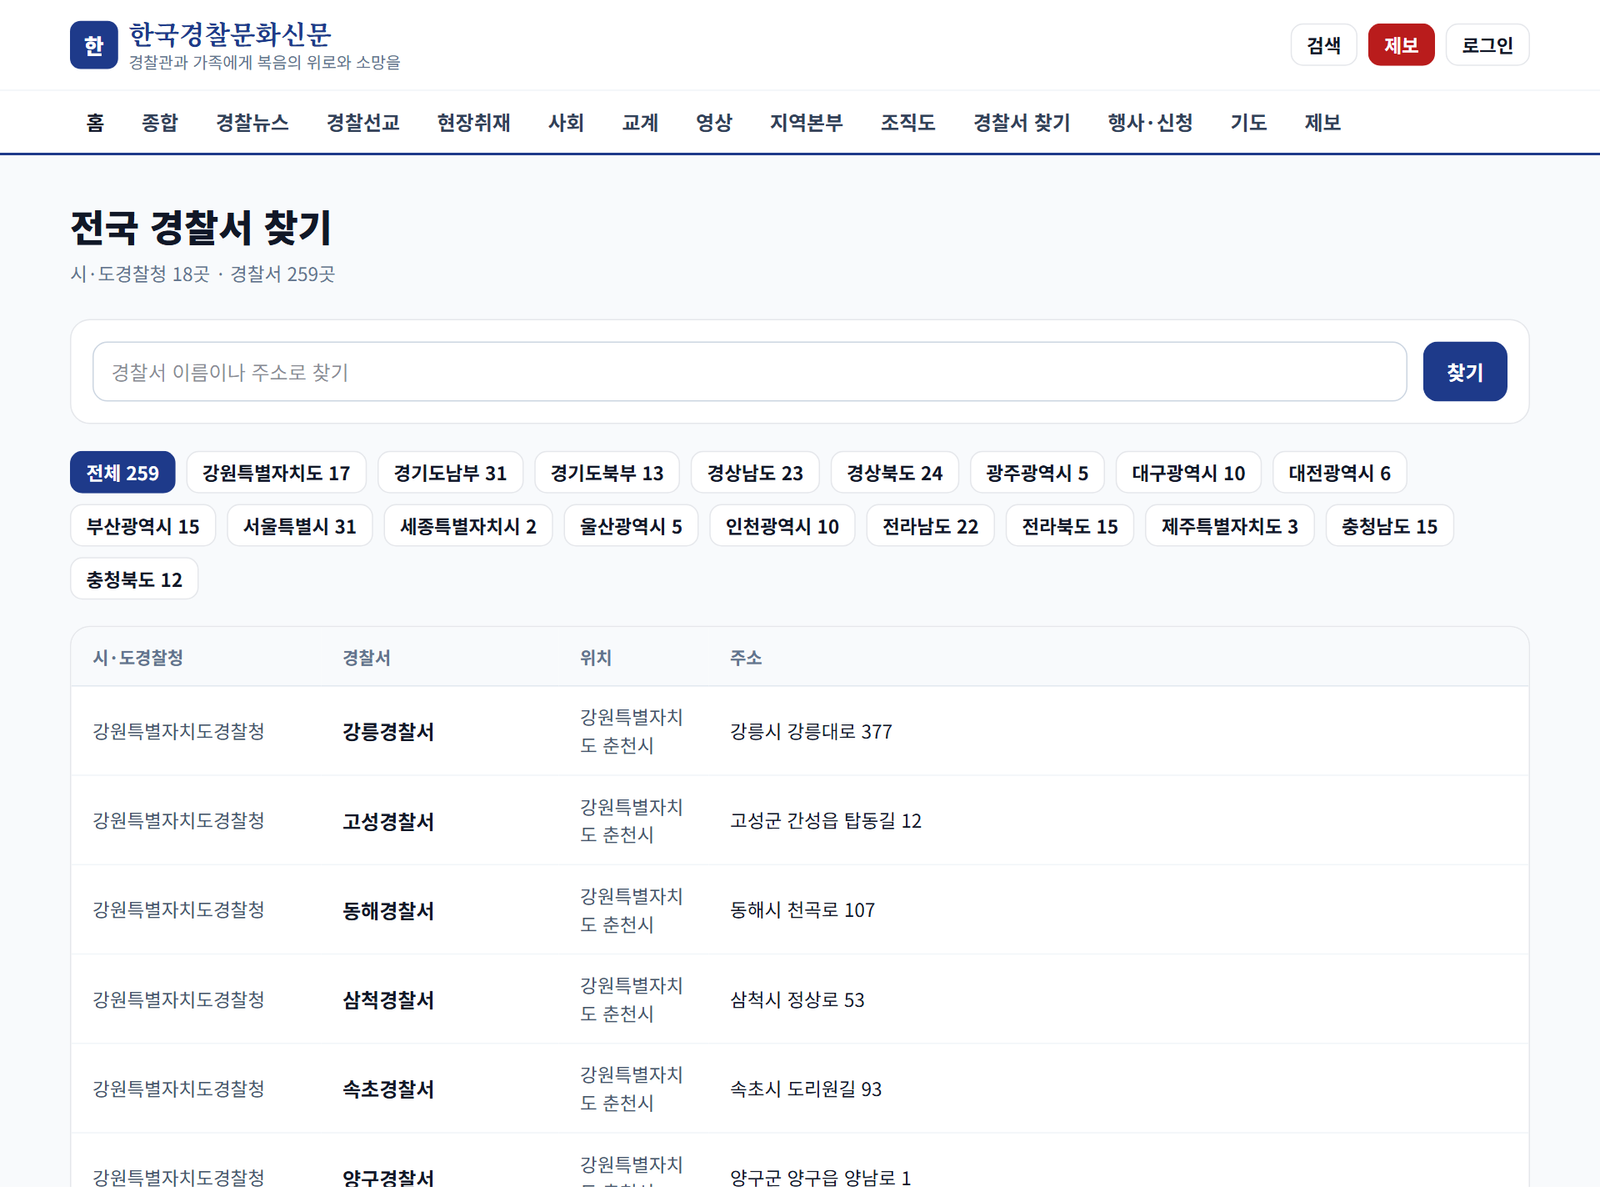Screen dimensions: 1600x1188
Task: Open 제보 in the navigation bar
Action: click(x=1322, y=122)
